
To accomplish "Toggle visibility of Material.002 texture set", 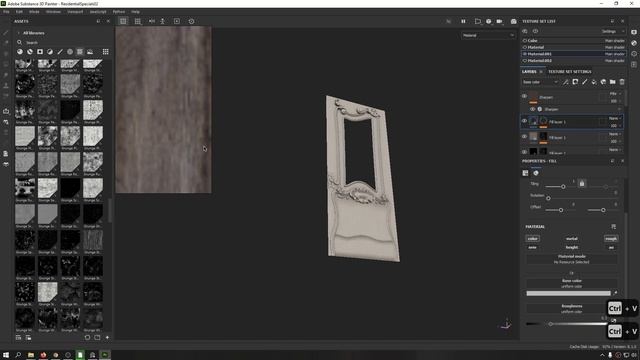I will tap(524, 61).
